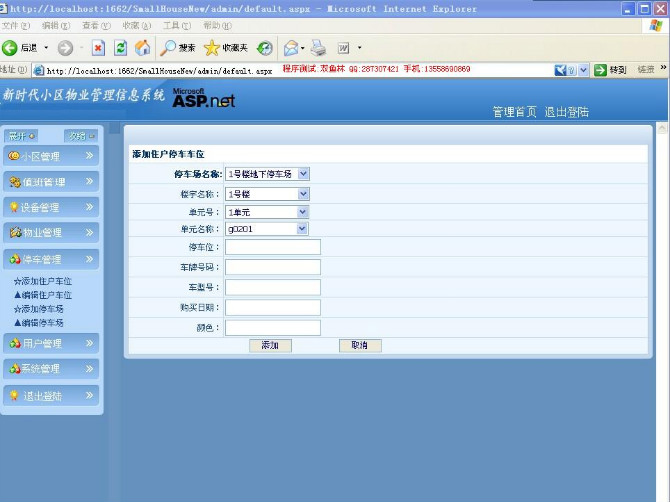The height and width of the screenshot is (502, 670).
Task: Focus the 车型号 text field
Action: click(x=273, y=287)
